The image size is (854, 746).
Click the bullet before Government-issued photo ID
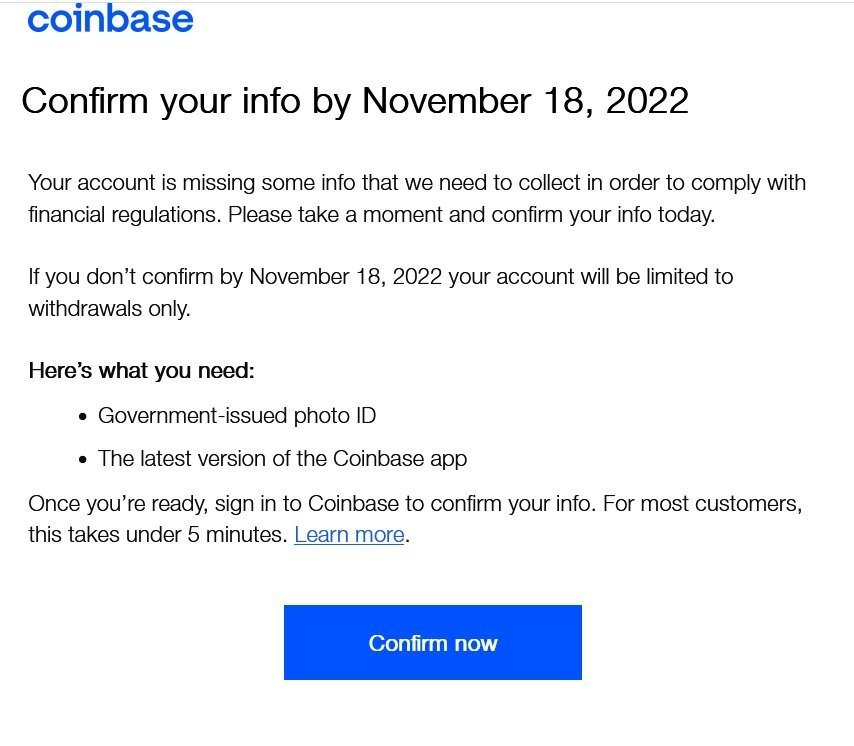pos(83,417)
